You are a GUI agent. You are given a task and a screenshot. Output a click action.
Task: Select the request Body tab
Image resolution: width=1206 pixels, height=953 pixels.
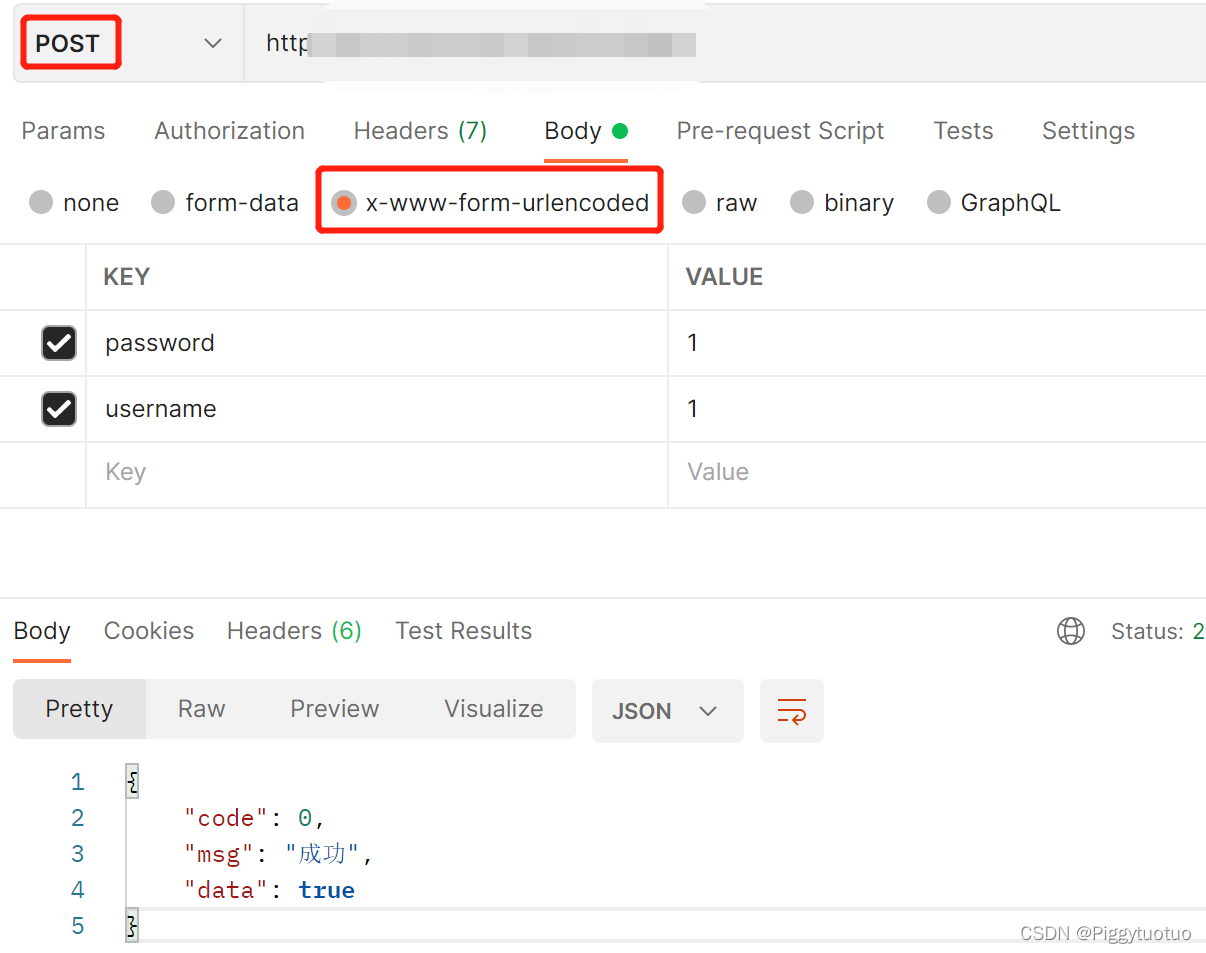click(585, 131)
